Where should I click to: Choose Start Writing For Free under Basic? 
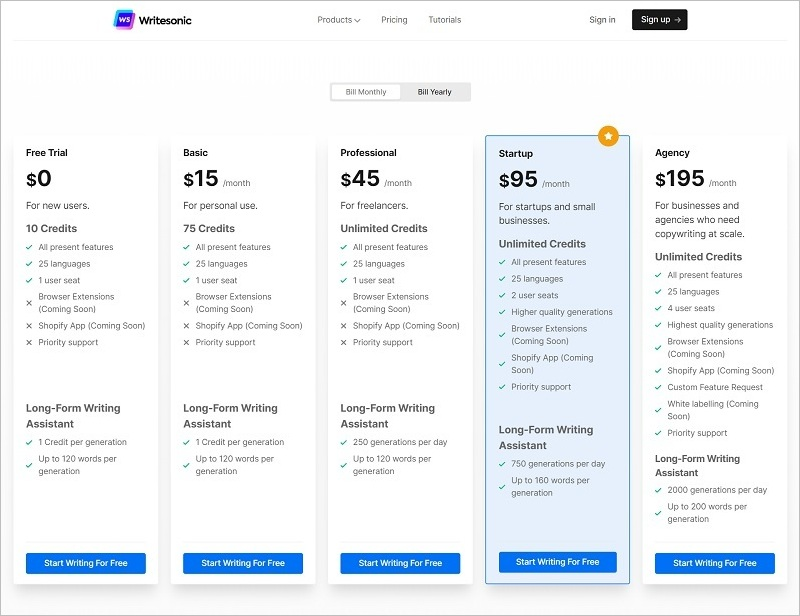pos(243,563)
